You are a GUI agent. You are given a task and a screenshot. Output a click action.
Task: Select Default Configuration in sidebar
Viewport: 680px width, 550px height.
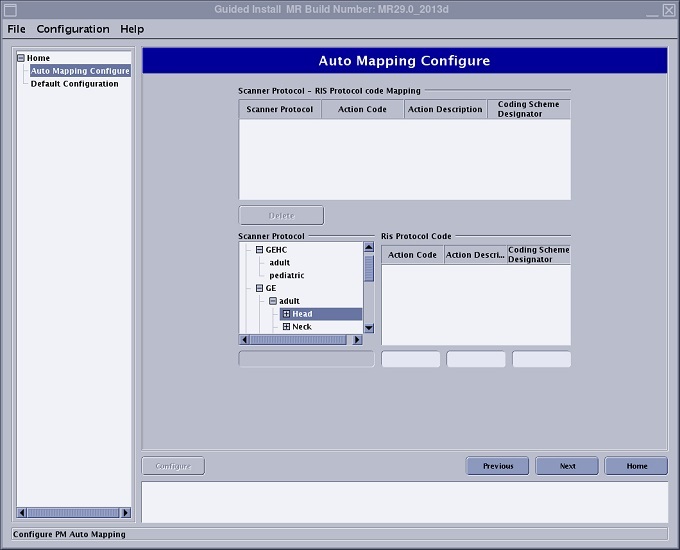[74, 84]
